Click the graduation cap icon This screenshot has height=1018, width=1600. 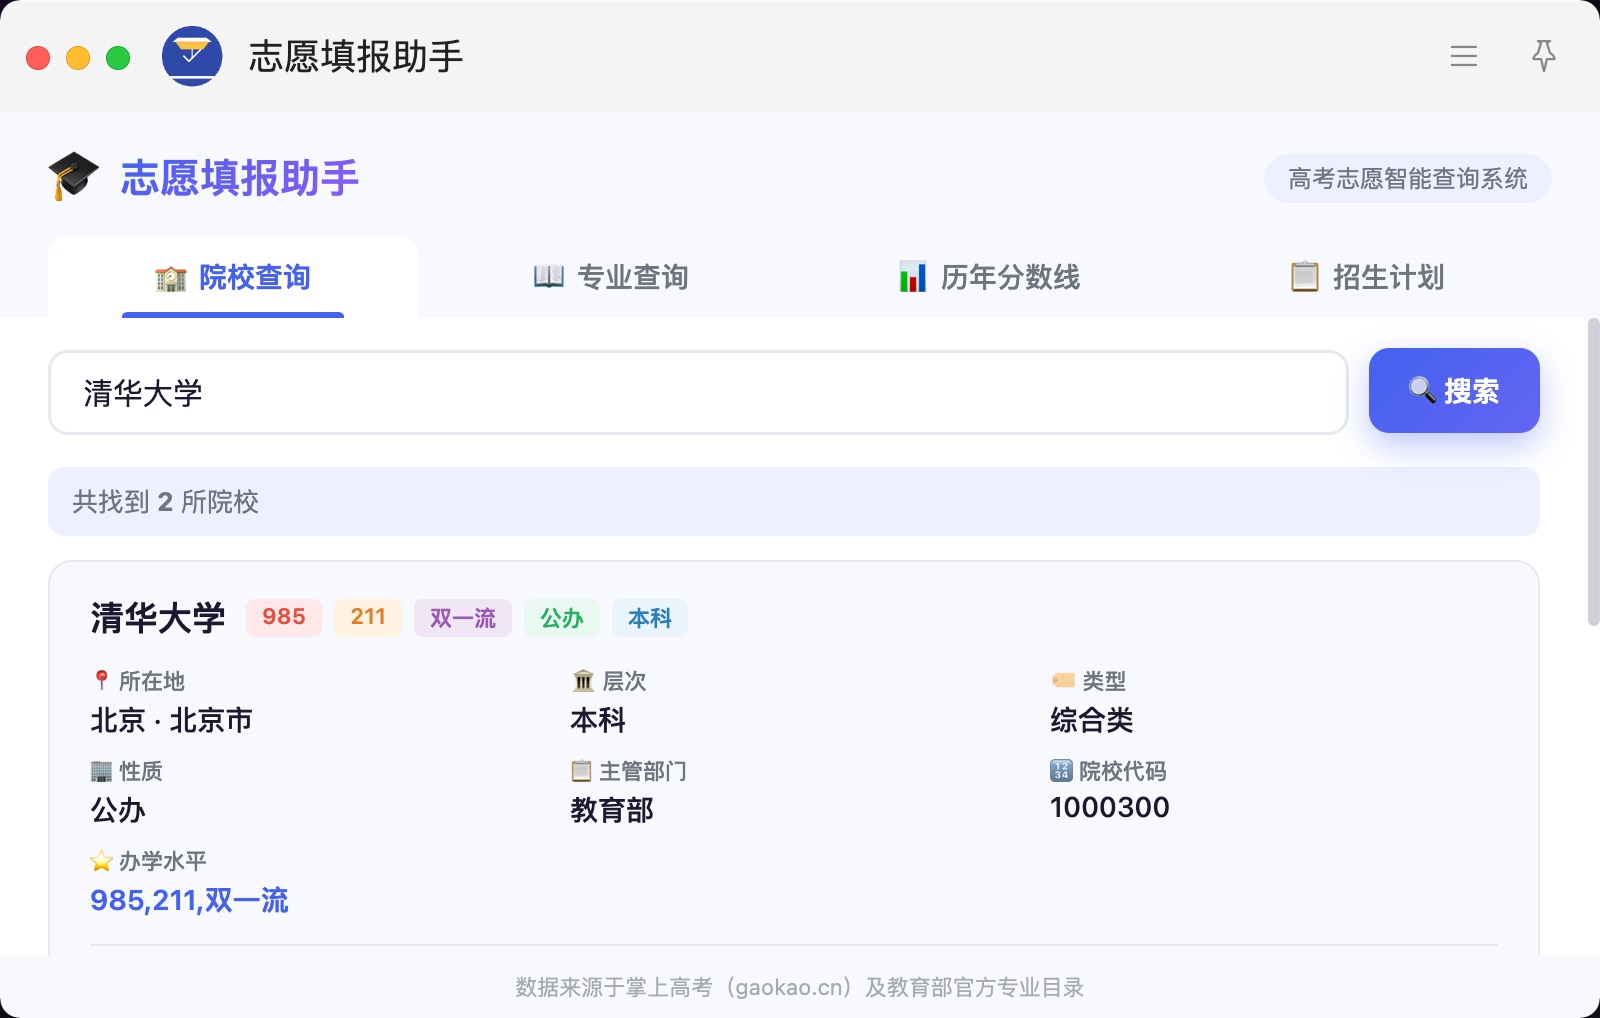pos(74,177)
